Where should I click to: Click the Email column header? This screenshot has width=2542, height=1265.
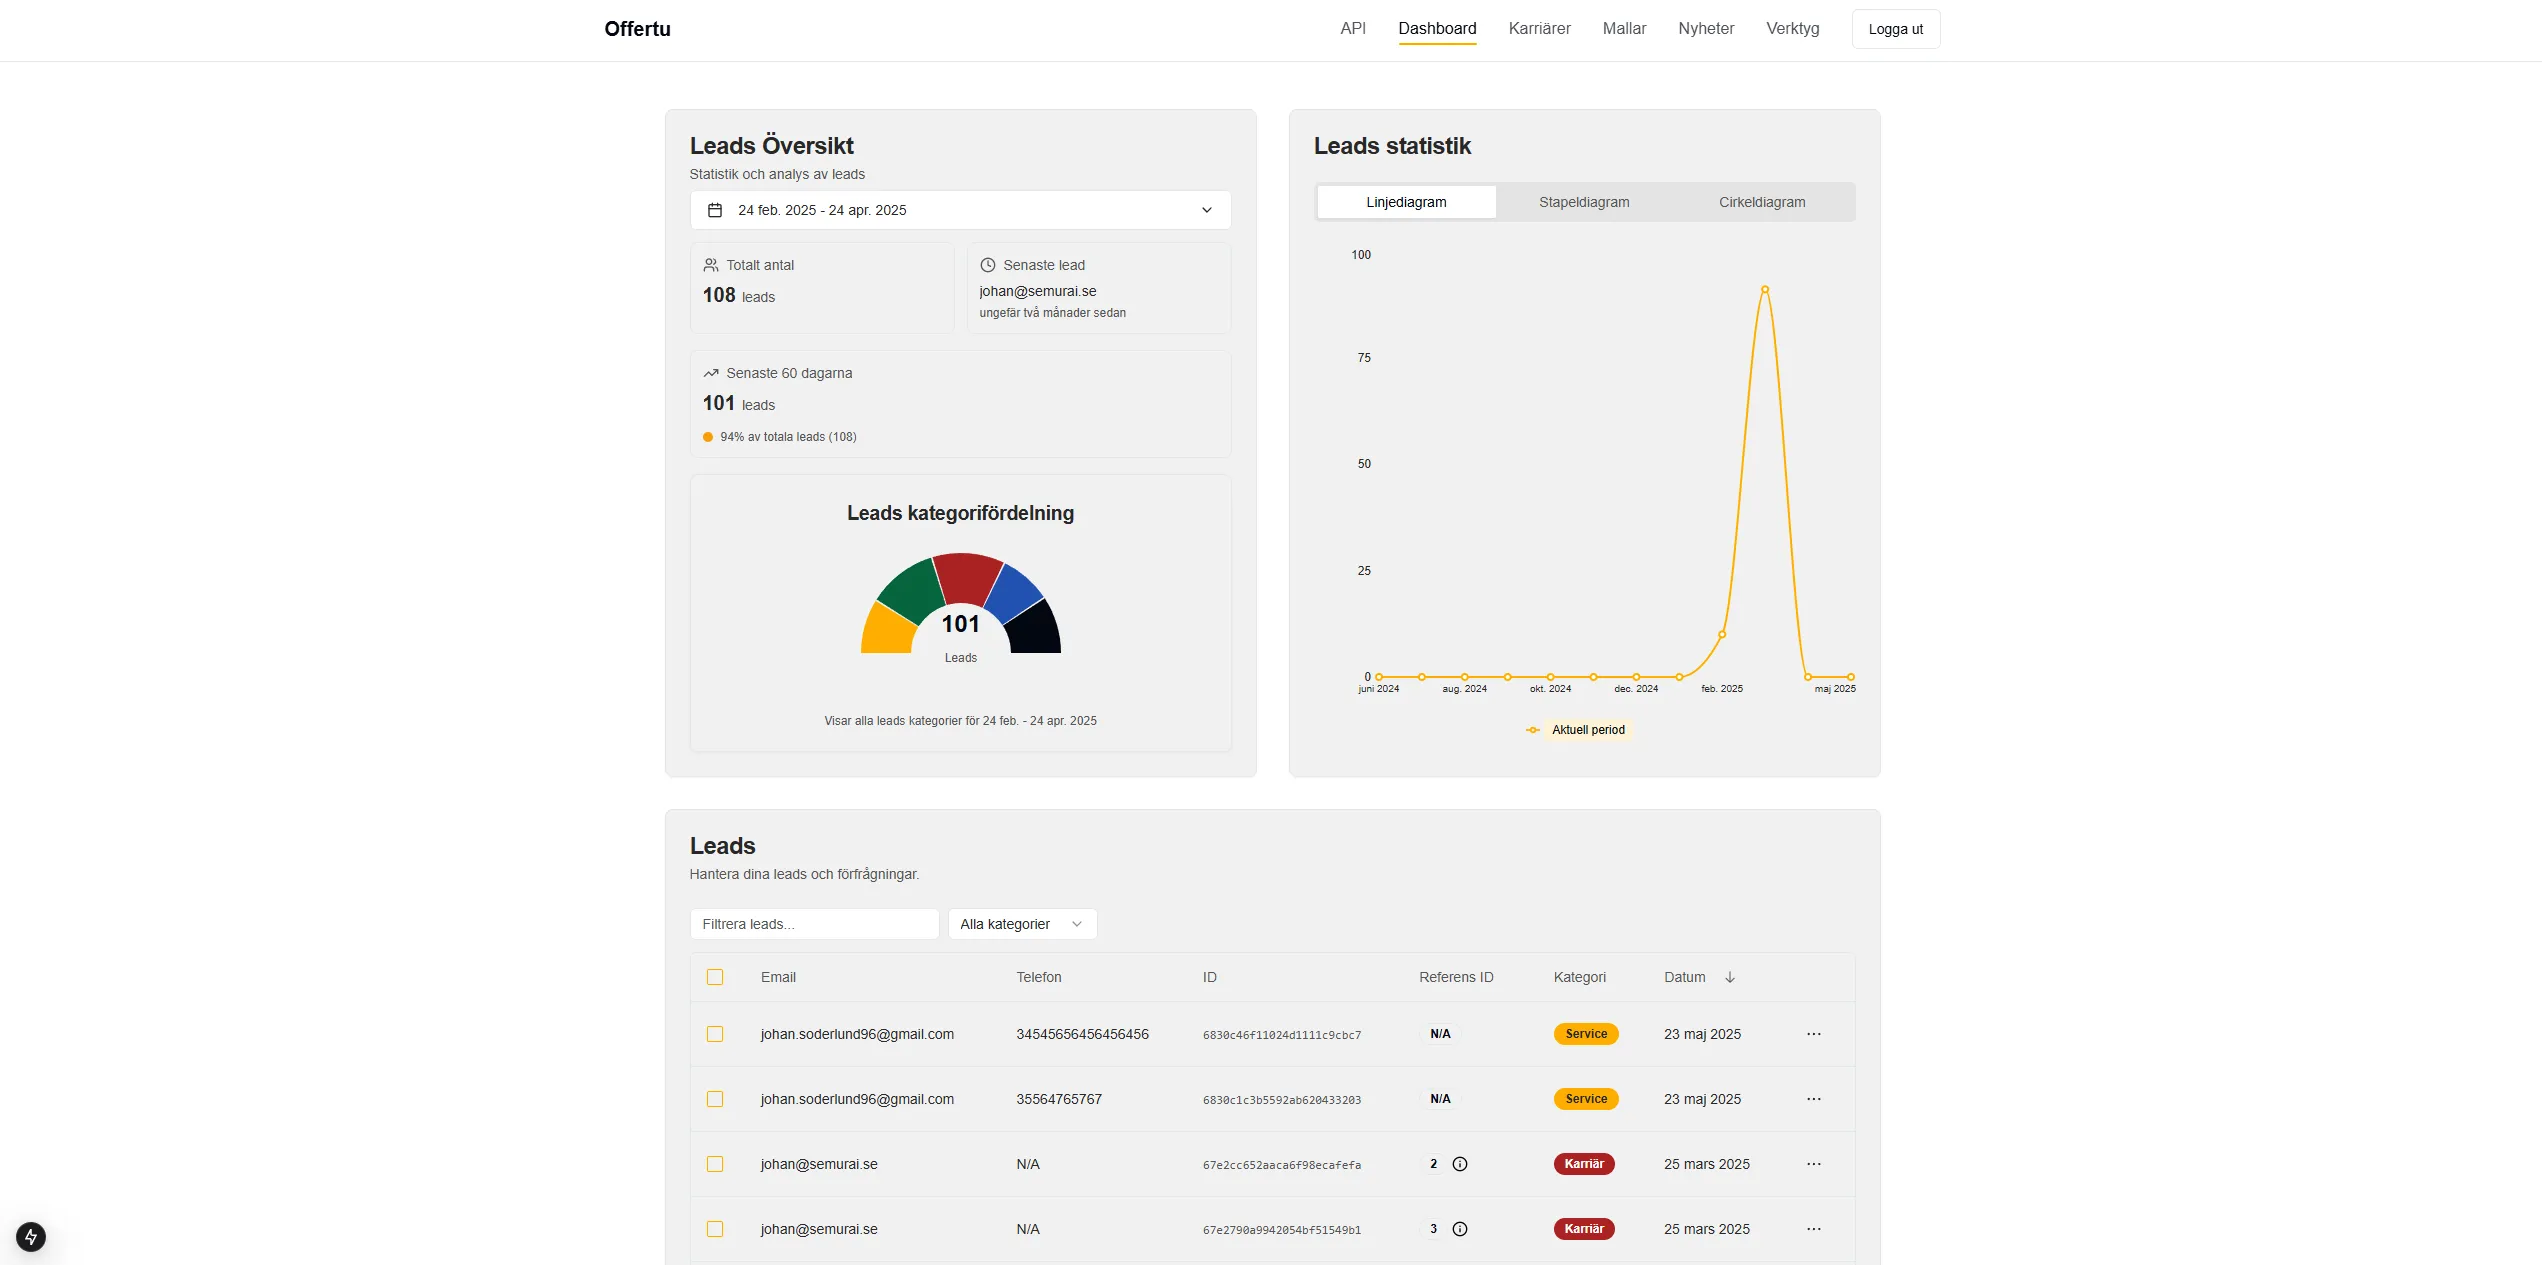778,977
